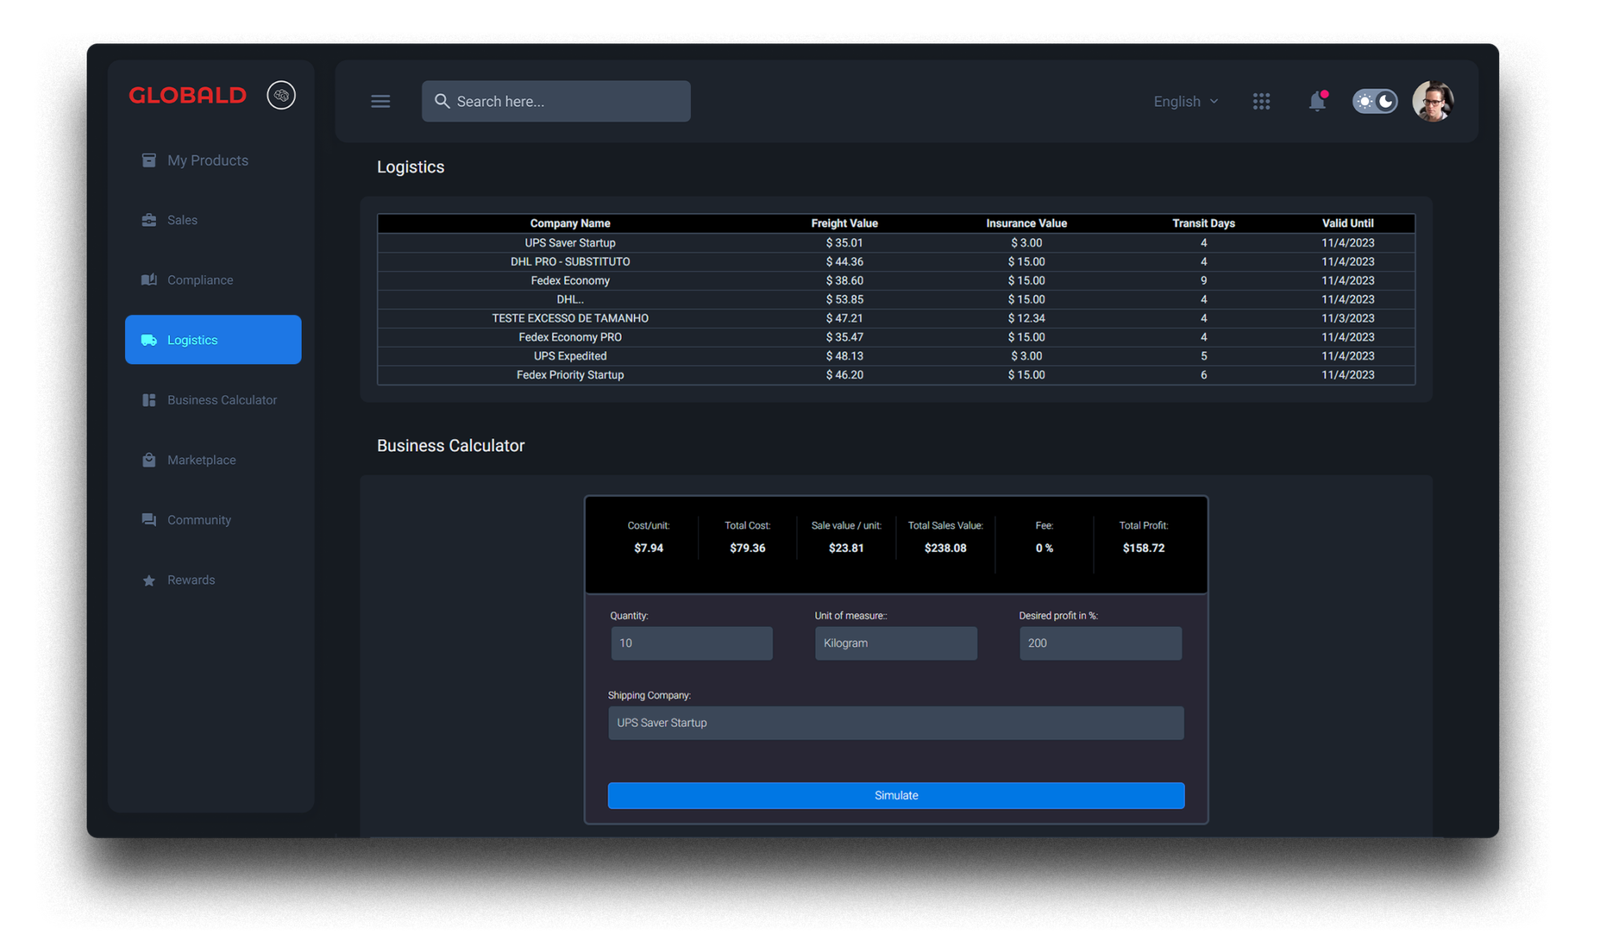Click the Sales briefcase icon
Viewport: 1600px width, 947px height.
click(149, 220)
